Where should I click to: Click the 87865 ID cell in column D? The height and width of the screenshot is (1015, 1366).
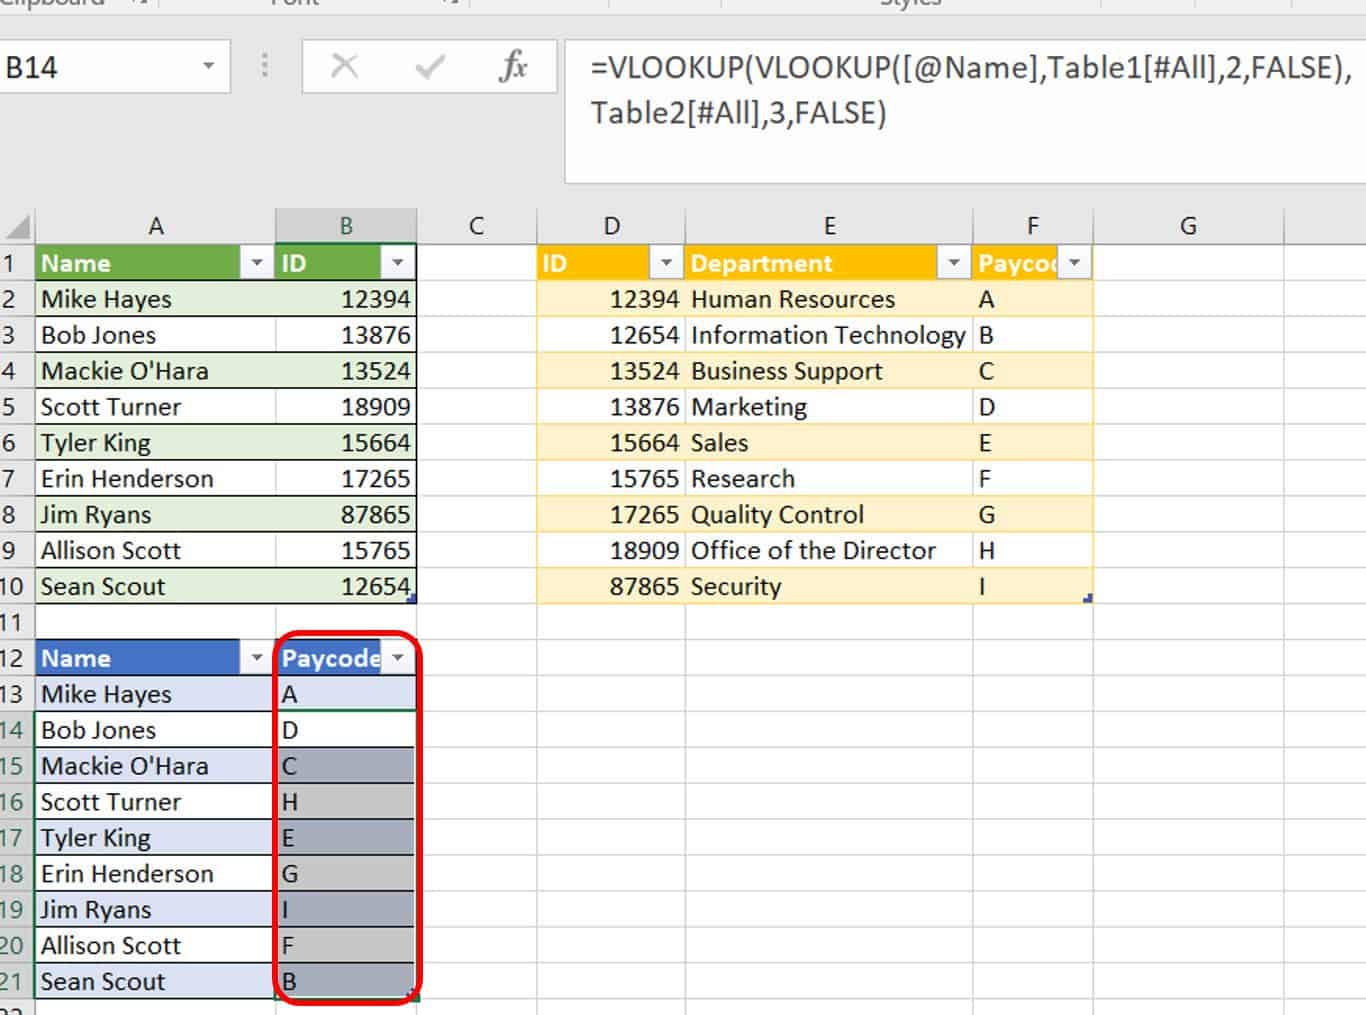click(611, 587)
